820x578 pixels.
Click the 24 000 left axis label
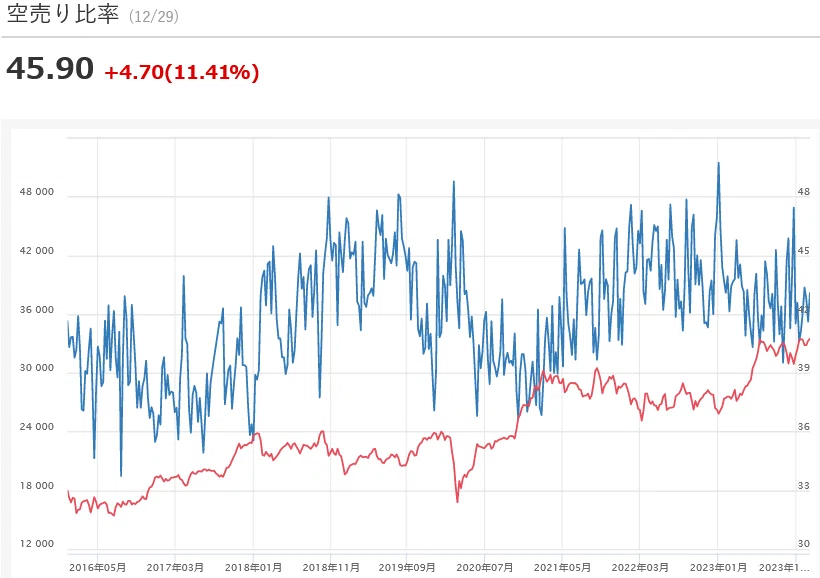pos(37,427)
